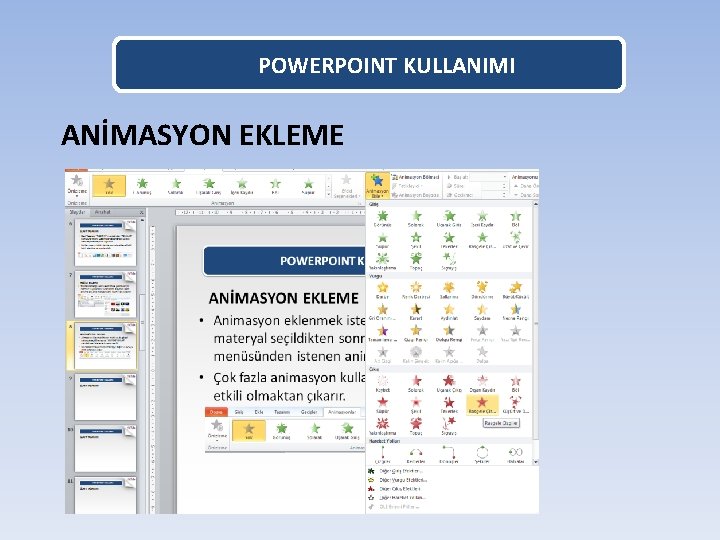This screenshot has width=720, height=540.
Task: Pick green Böl entrance effect
Action: point(515,219)
